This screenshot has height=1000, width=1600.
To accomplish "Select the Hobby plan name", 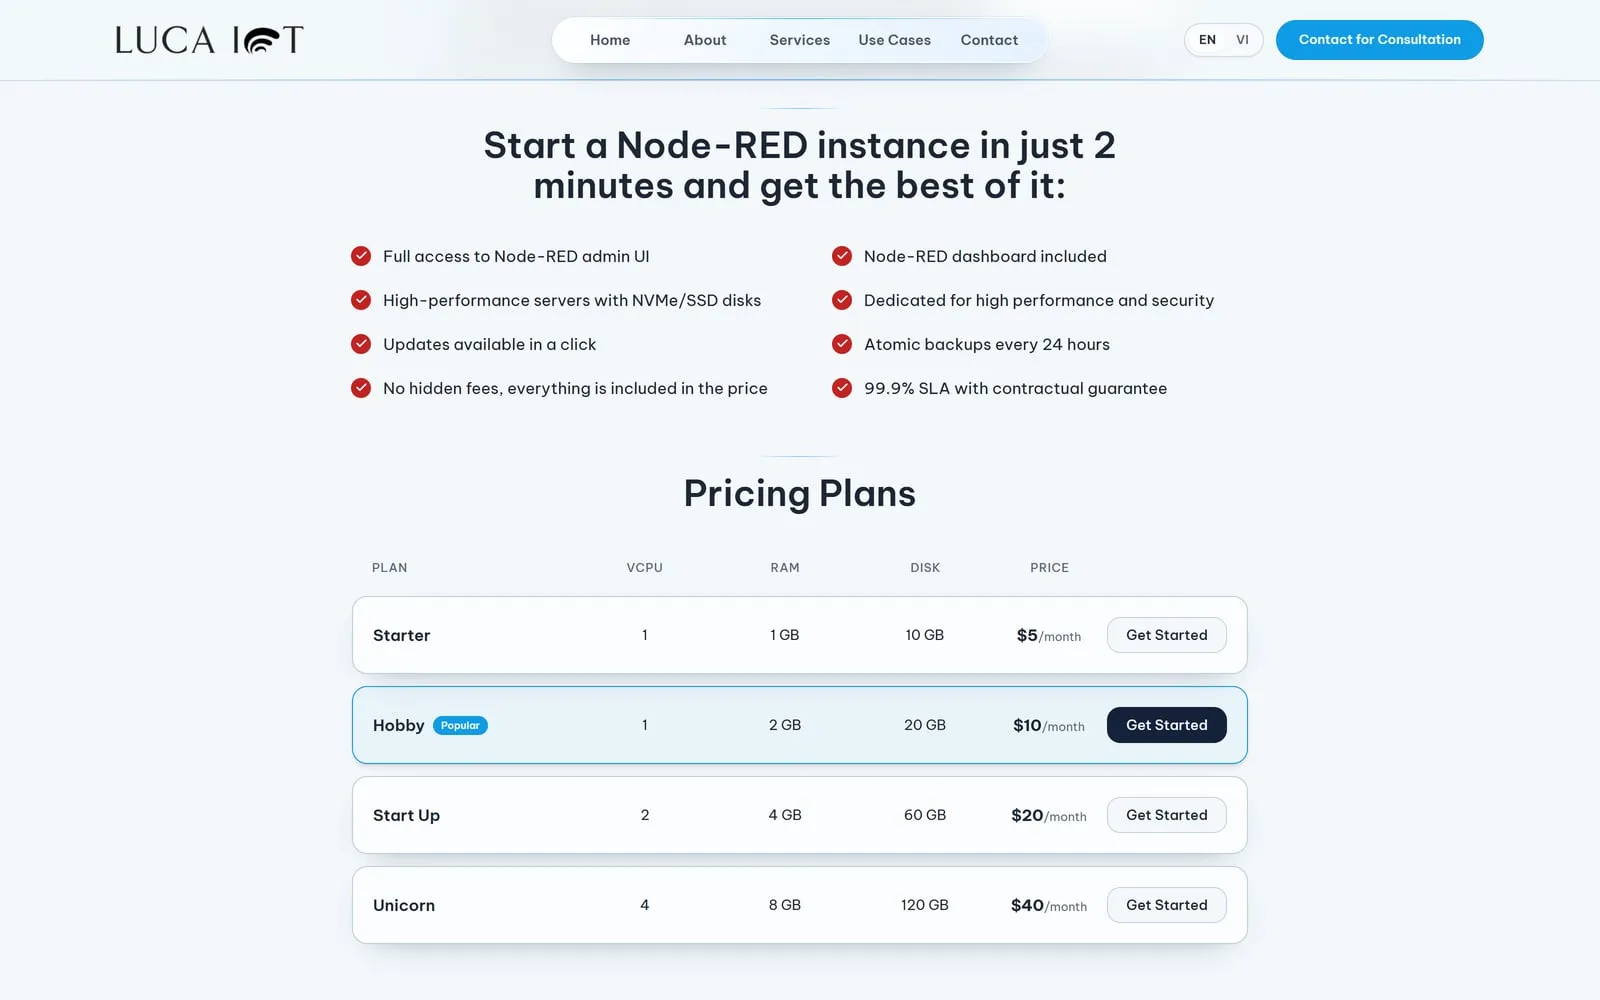I will point(398,726).
